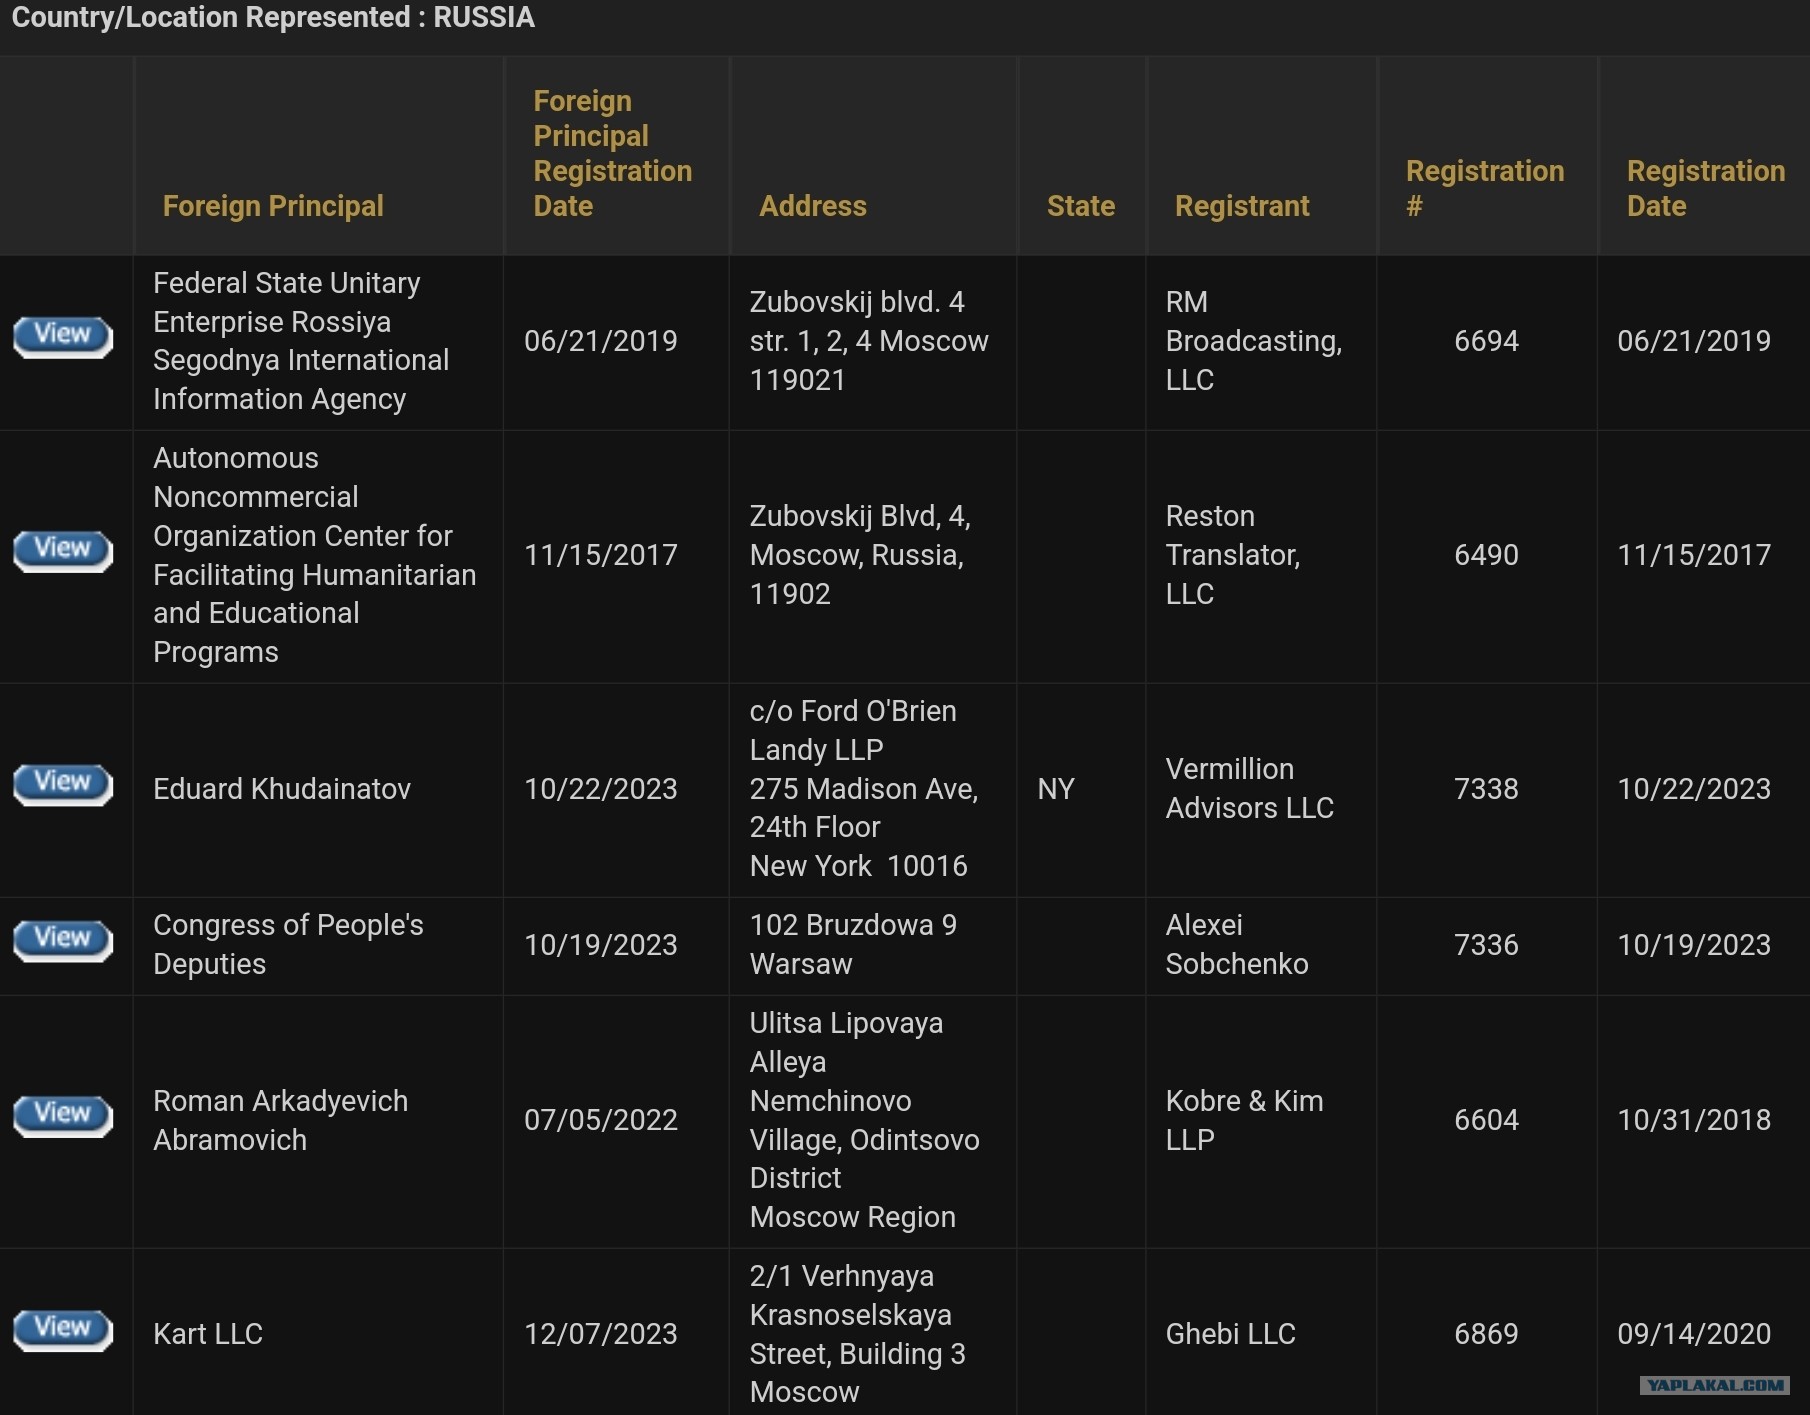Click registration number "6869"
The image size is (1810, 1415).
(1486, 1334)
